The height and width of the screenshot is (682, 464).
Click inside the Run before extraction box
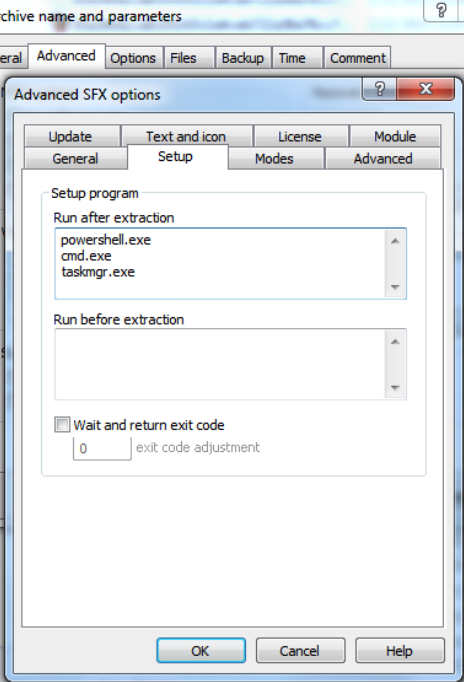tap(220, 364)
